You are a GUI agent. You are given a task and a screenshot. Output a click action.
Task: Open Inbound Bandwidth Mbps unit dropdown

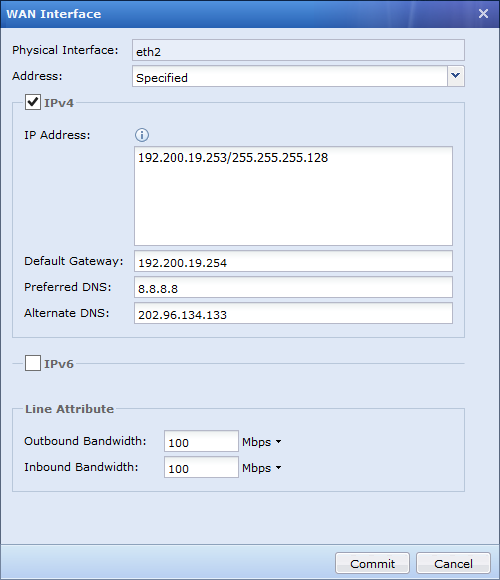262,468
